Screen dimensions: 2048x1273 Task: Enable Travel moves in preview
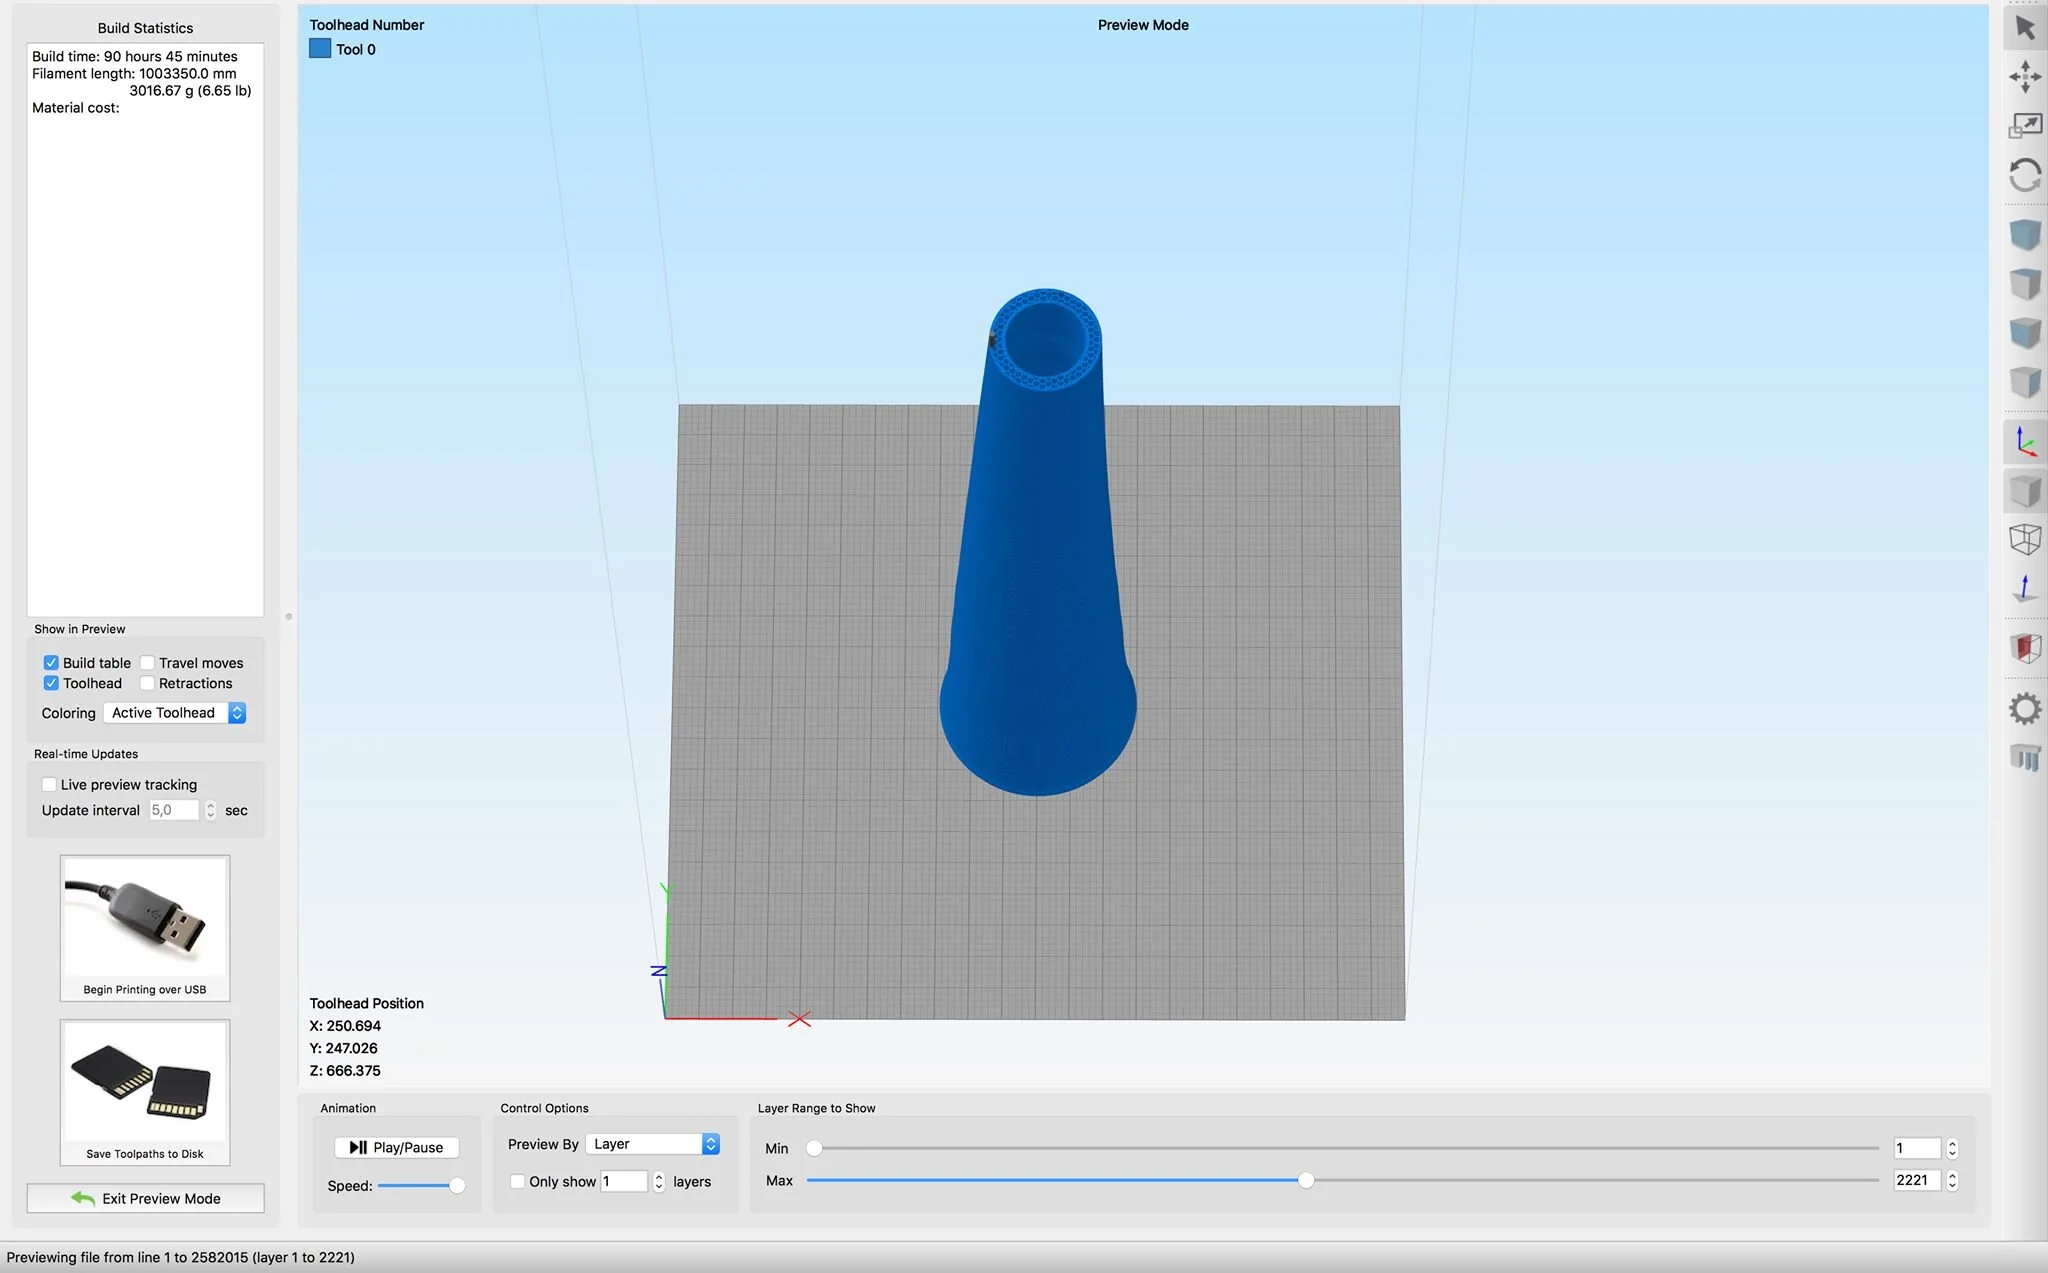point(148,663)
